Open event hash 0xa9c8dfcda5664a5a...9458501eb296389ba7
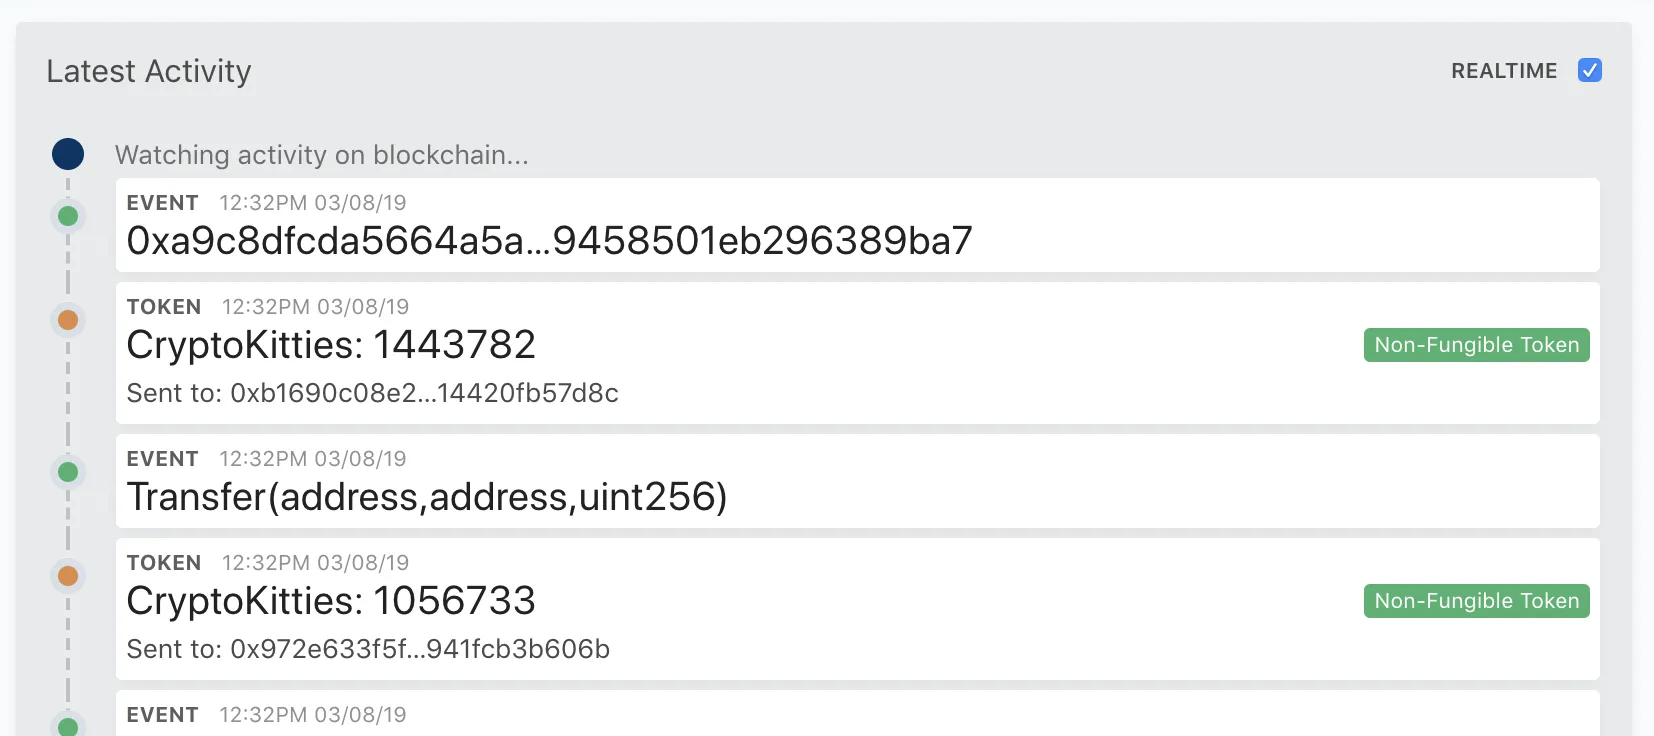This screenshot has width=1654, height=736. [x=549, y=241]
